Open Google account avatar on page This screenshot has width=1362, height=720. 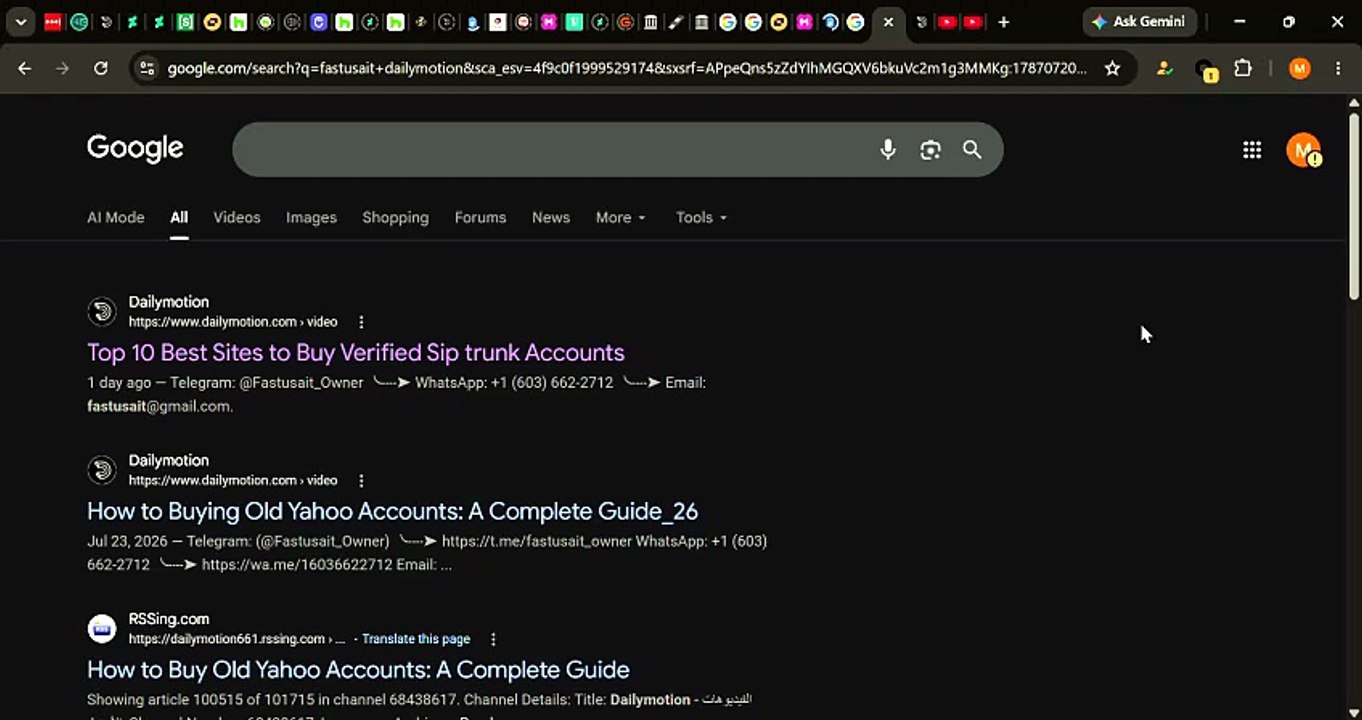(x=1303, y=150)
